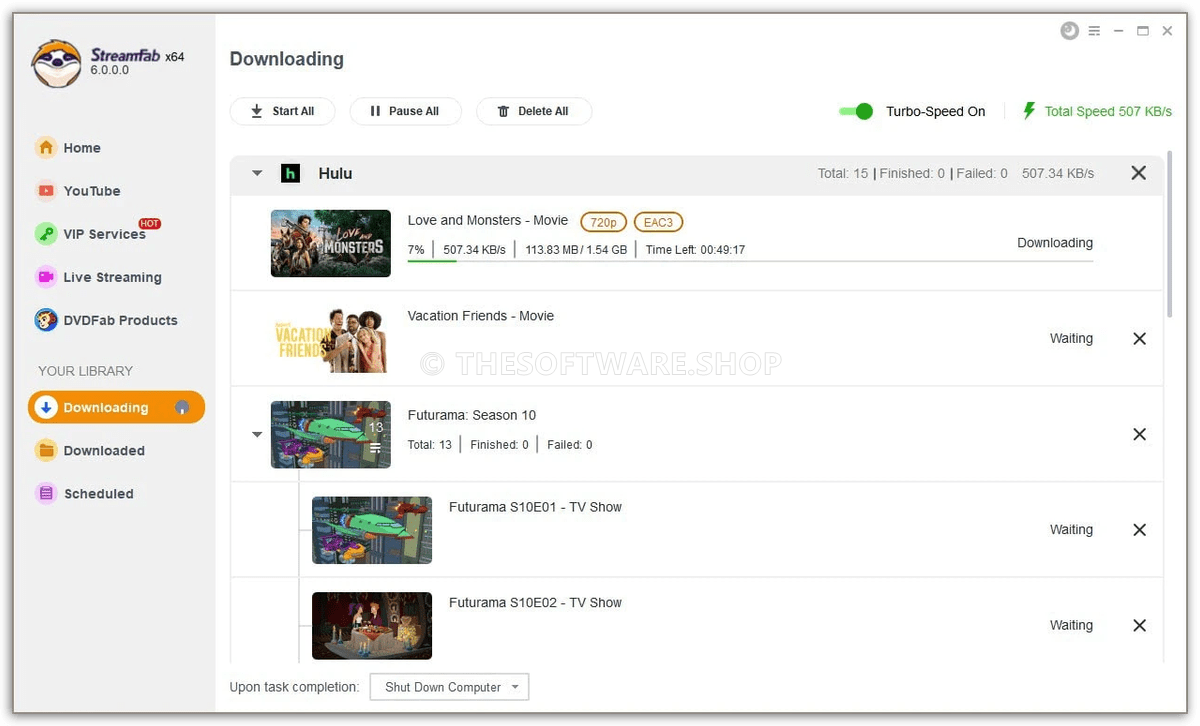Screen dimensions: 1200x726
Task: Open the Downloaded library section
Action: (90, 450)
